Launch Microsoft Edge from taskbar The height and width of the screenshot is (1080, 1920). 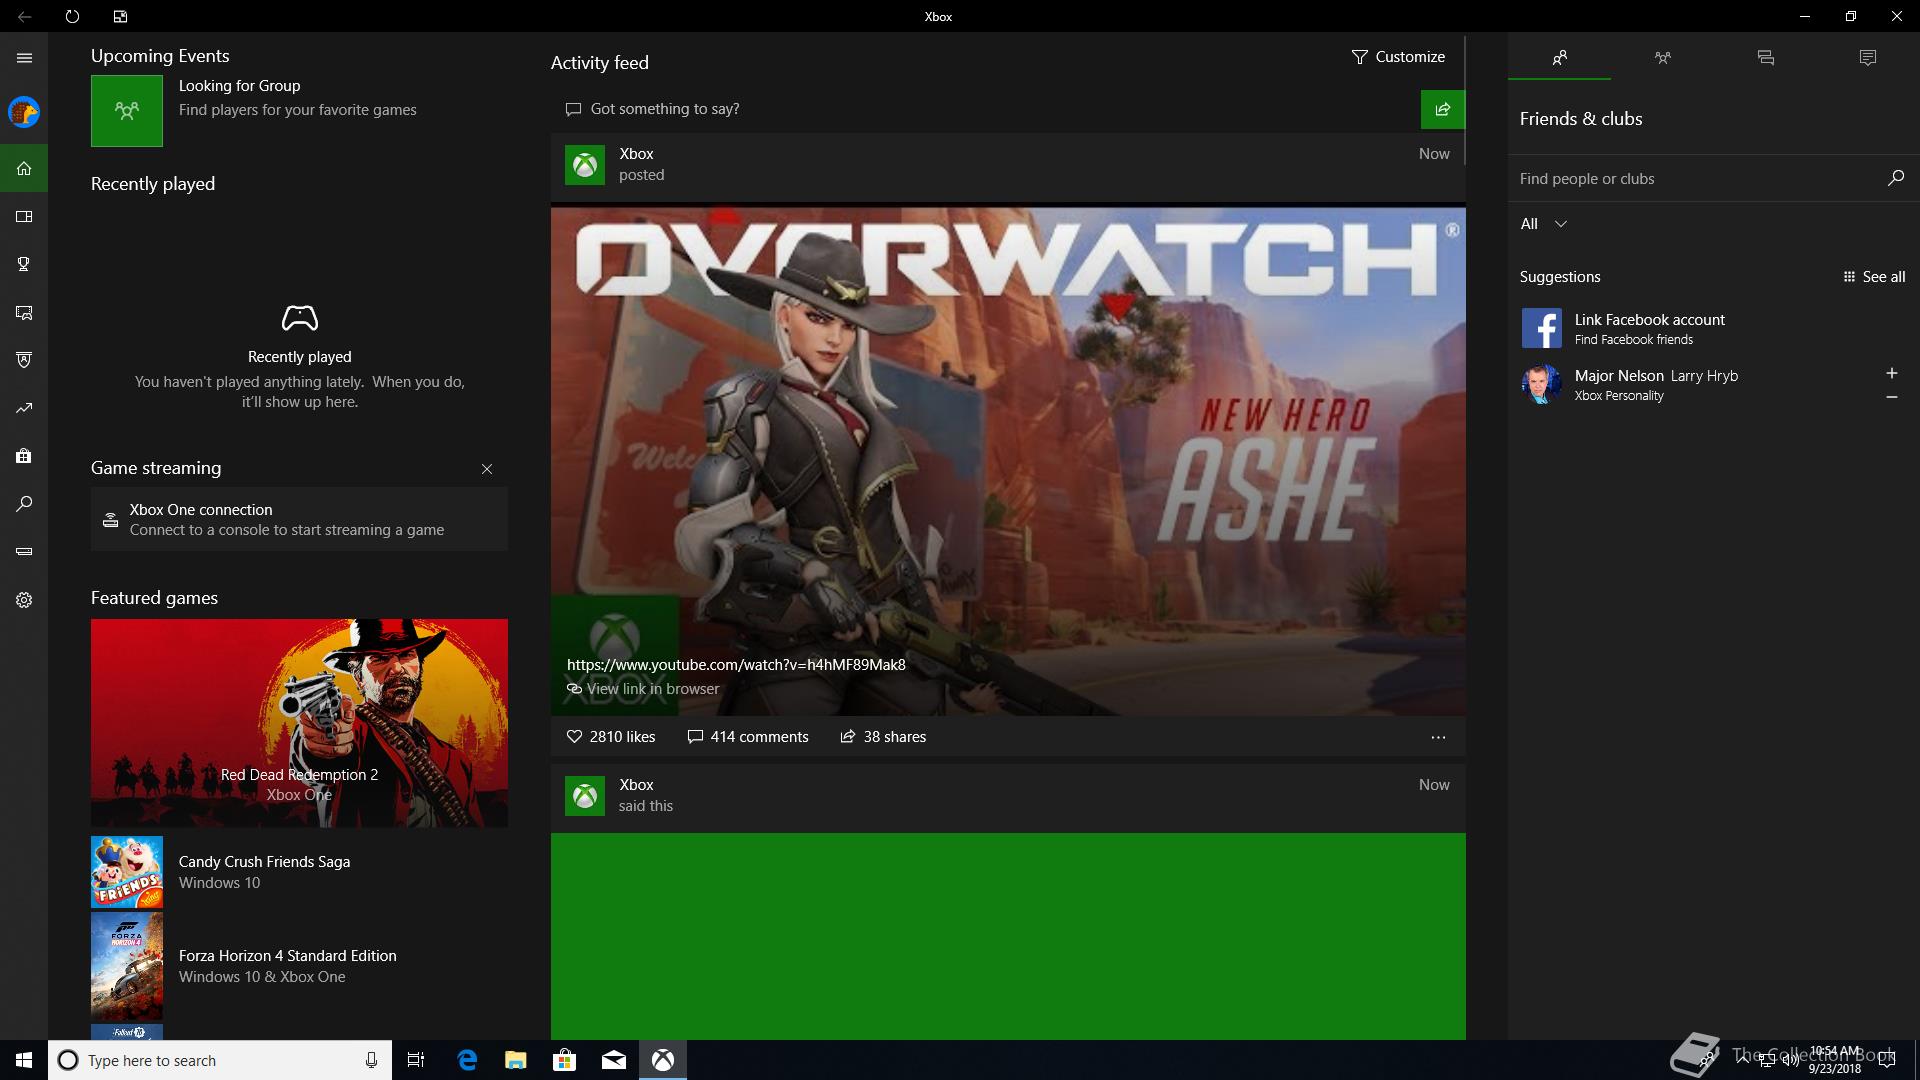[467, 1060]
